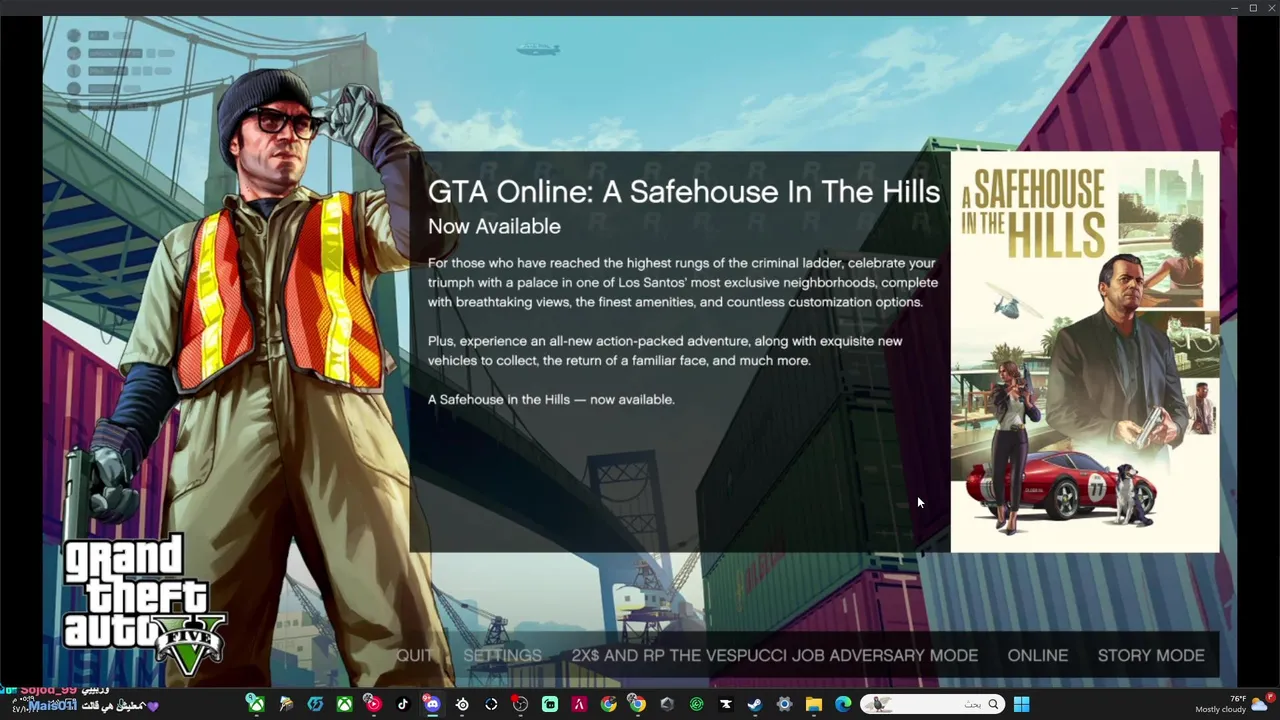The width and height of the screenshot is (1280, 720).
Task: Switch to Discord in the taskbar
Action: [x=431, y=704]
